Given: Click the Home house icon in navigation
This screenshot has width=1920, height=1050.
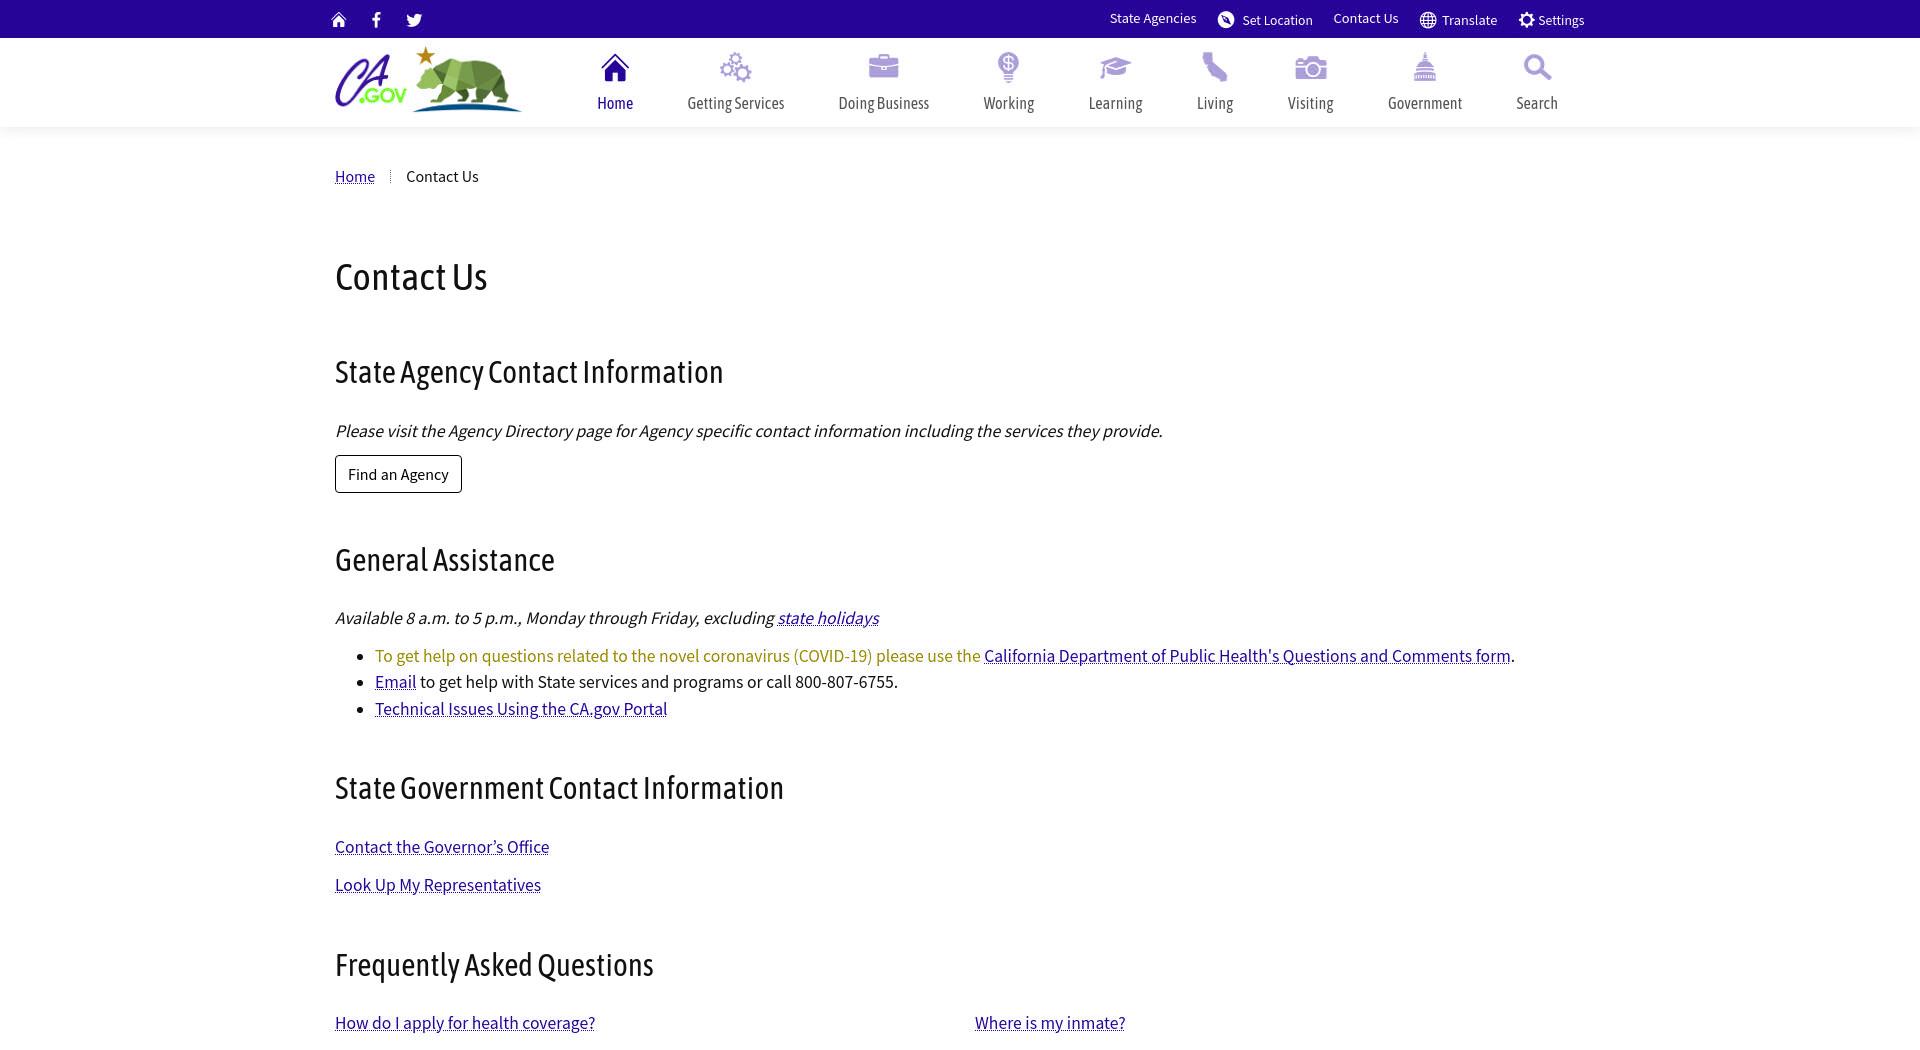Looking at the screenshot, I should (615, 68).
